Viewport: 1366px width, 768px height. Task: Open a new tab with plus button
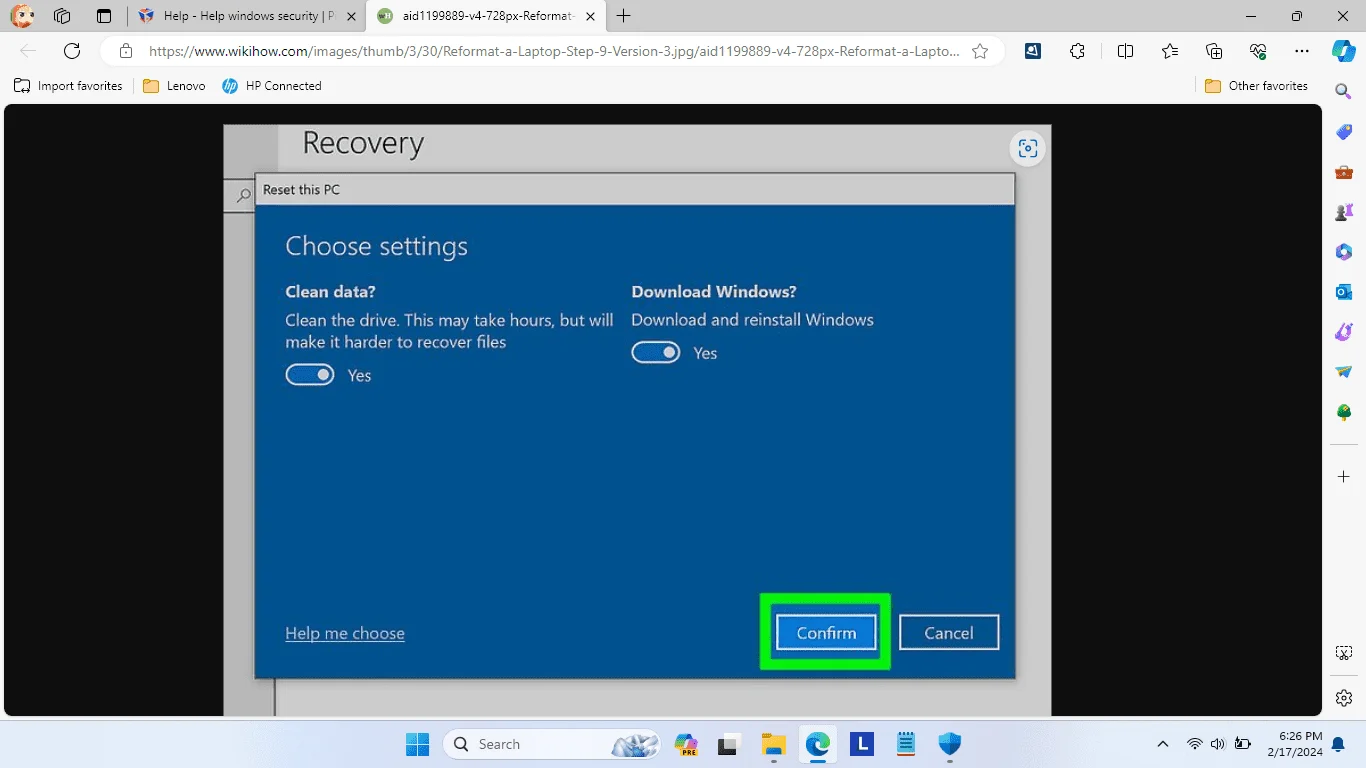(x=624, y=16)
